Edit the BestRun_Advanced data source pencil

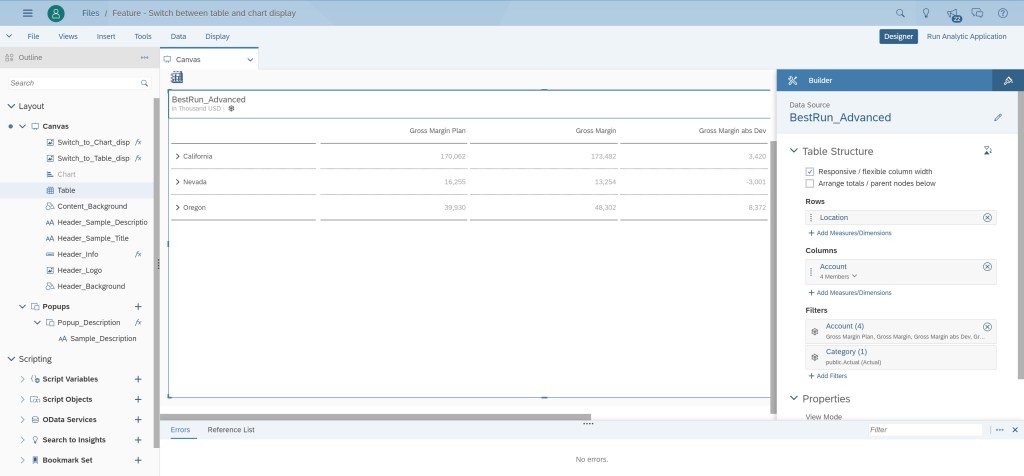pos(997,117)
